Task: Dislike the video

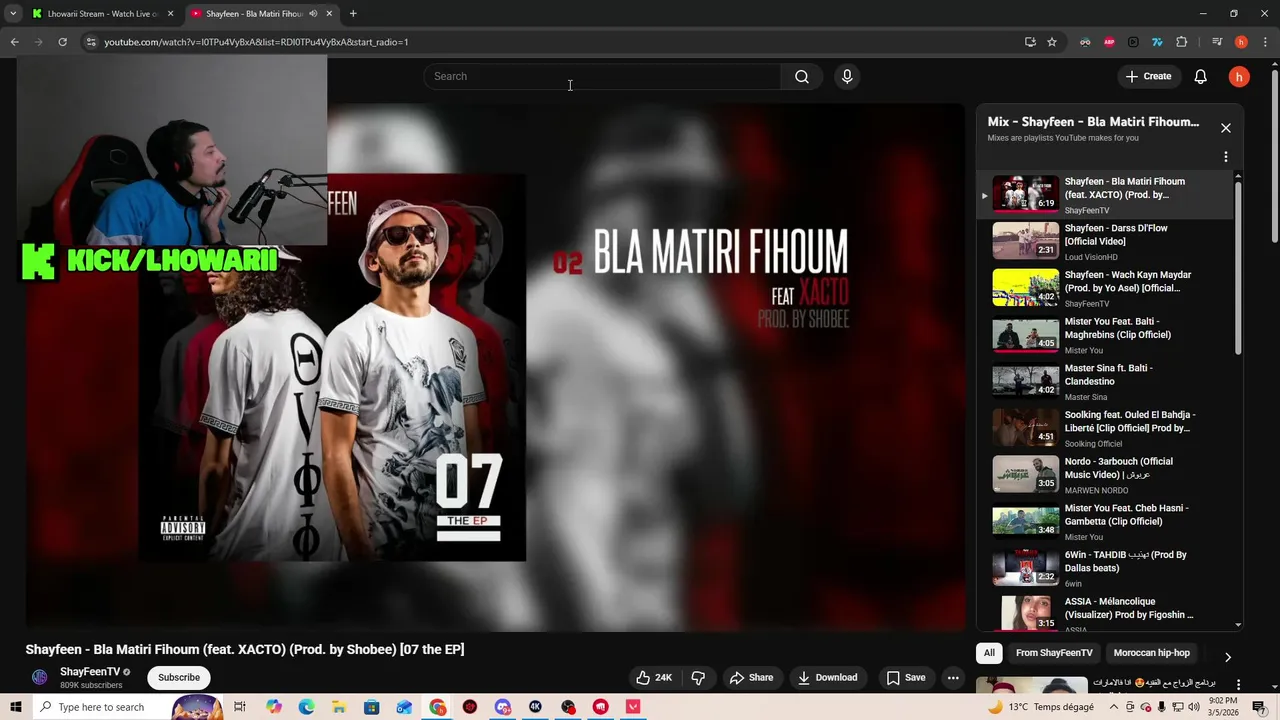Action: [698, 678]
